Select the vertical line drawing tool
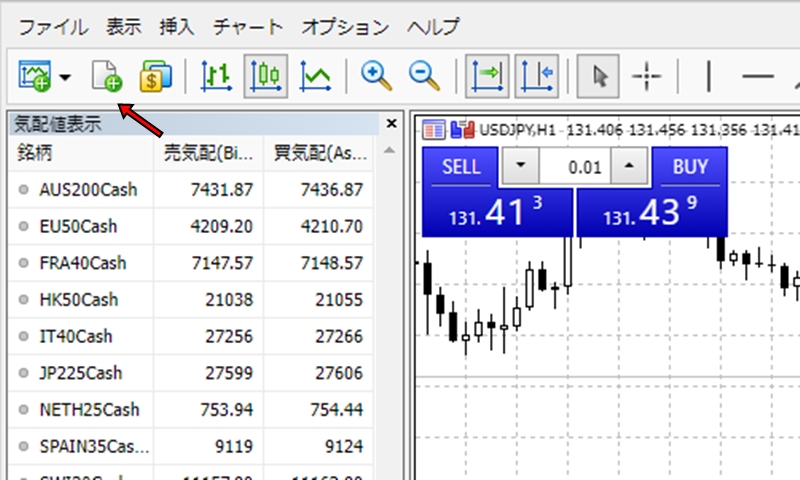This screenshot has height=480, width=800. (x=709, y=77)
